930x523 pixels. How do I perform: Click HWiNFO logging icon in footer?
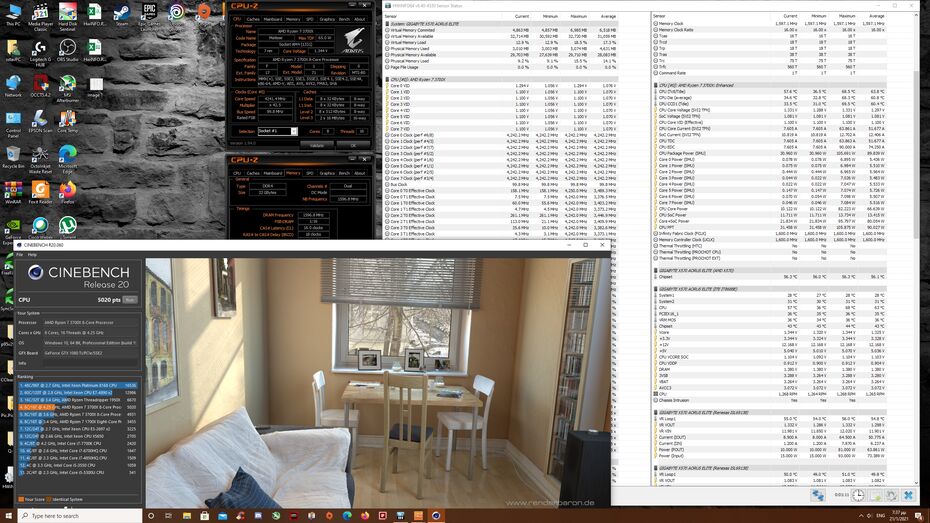(875, 495)
